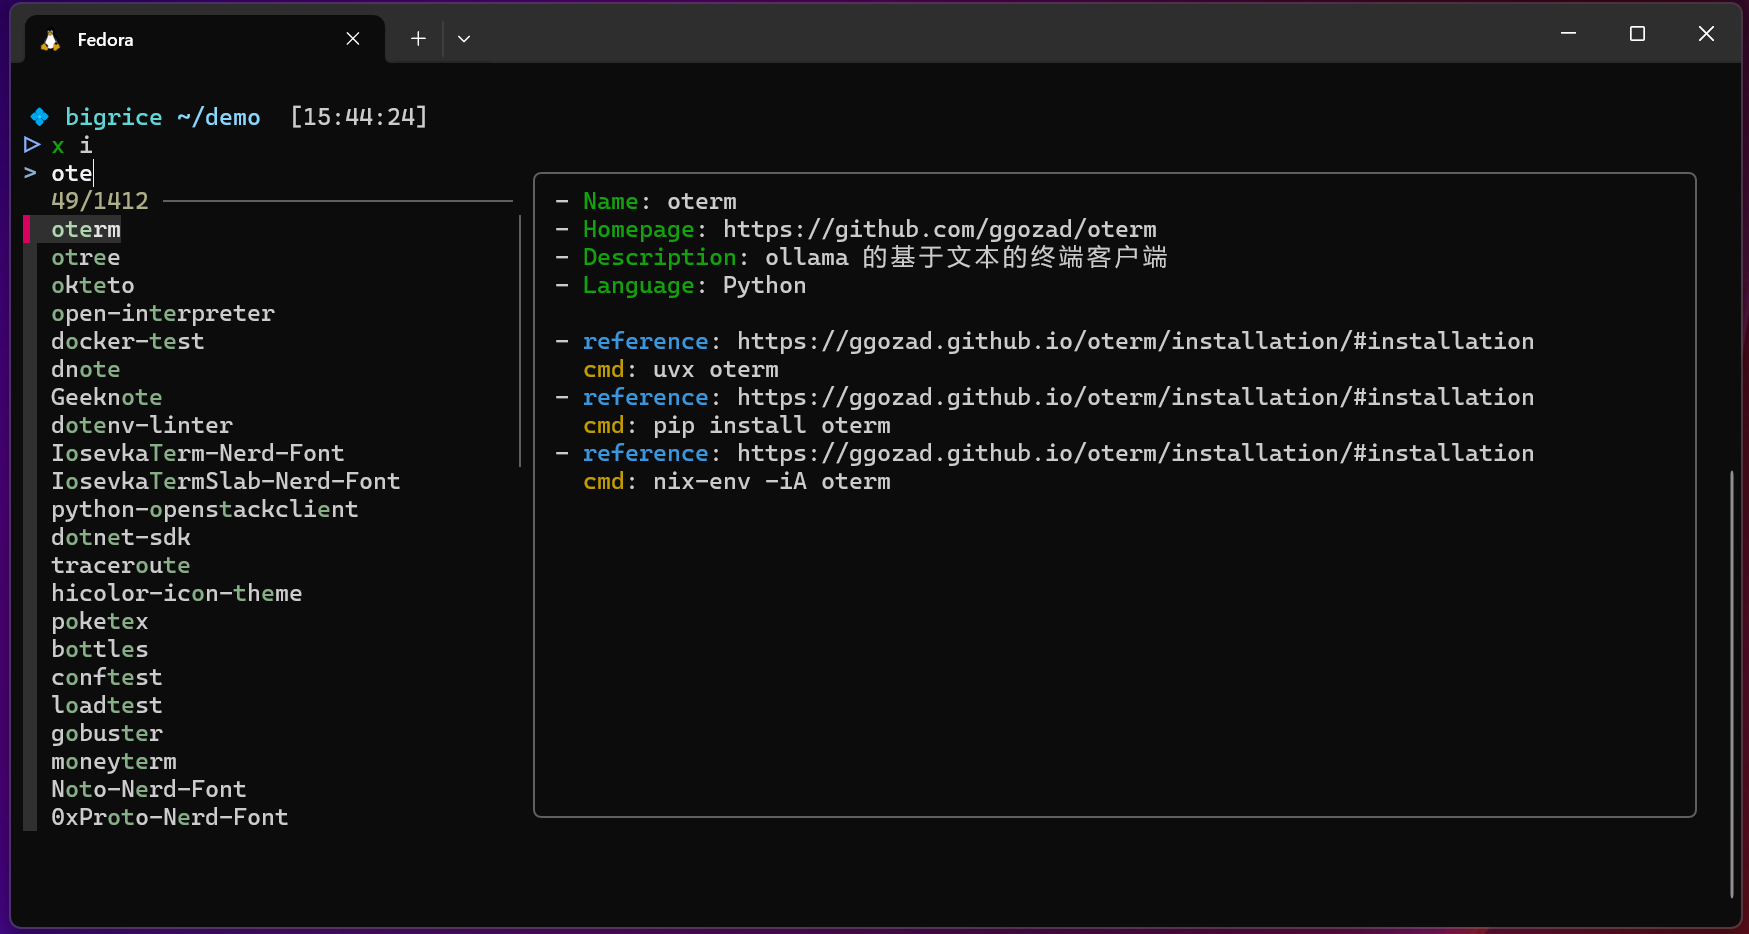Select 'bottles' entry
Viewport: 1749px width, 934px height.
100,649
